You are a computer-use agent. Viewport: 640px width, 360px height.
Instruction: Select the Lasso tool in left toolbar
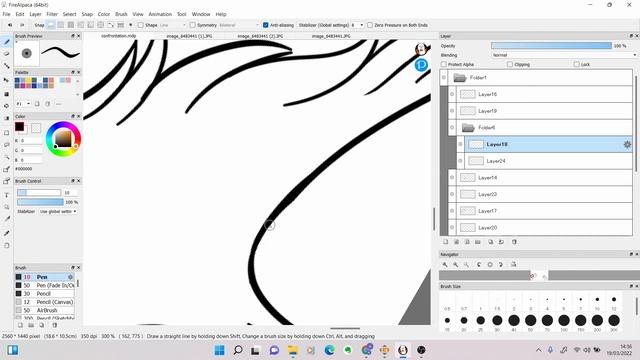click(7, 144)
